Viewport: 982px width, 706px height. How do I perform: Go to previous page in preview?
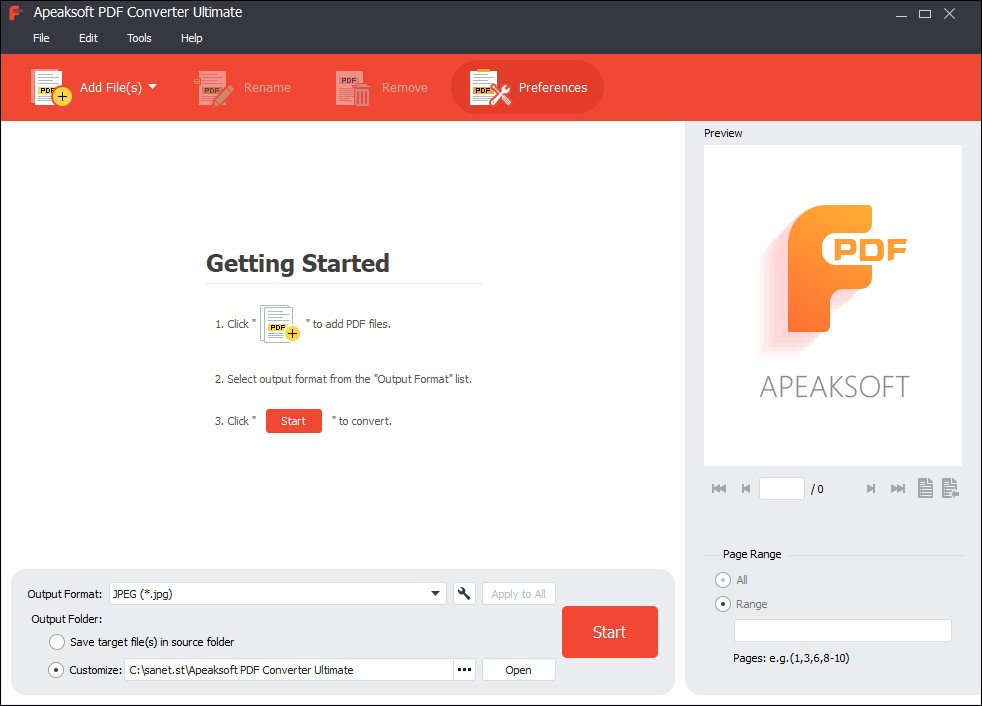click(x=745, y=488)
